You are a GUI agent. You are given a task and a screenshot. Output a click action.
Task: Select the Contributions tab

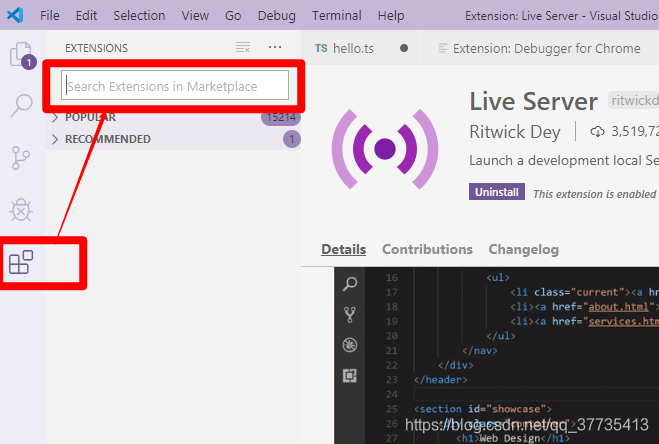tap(427, 249)
